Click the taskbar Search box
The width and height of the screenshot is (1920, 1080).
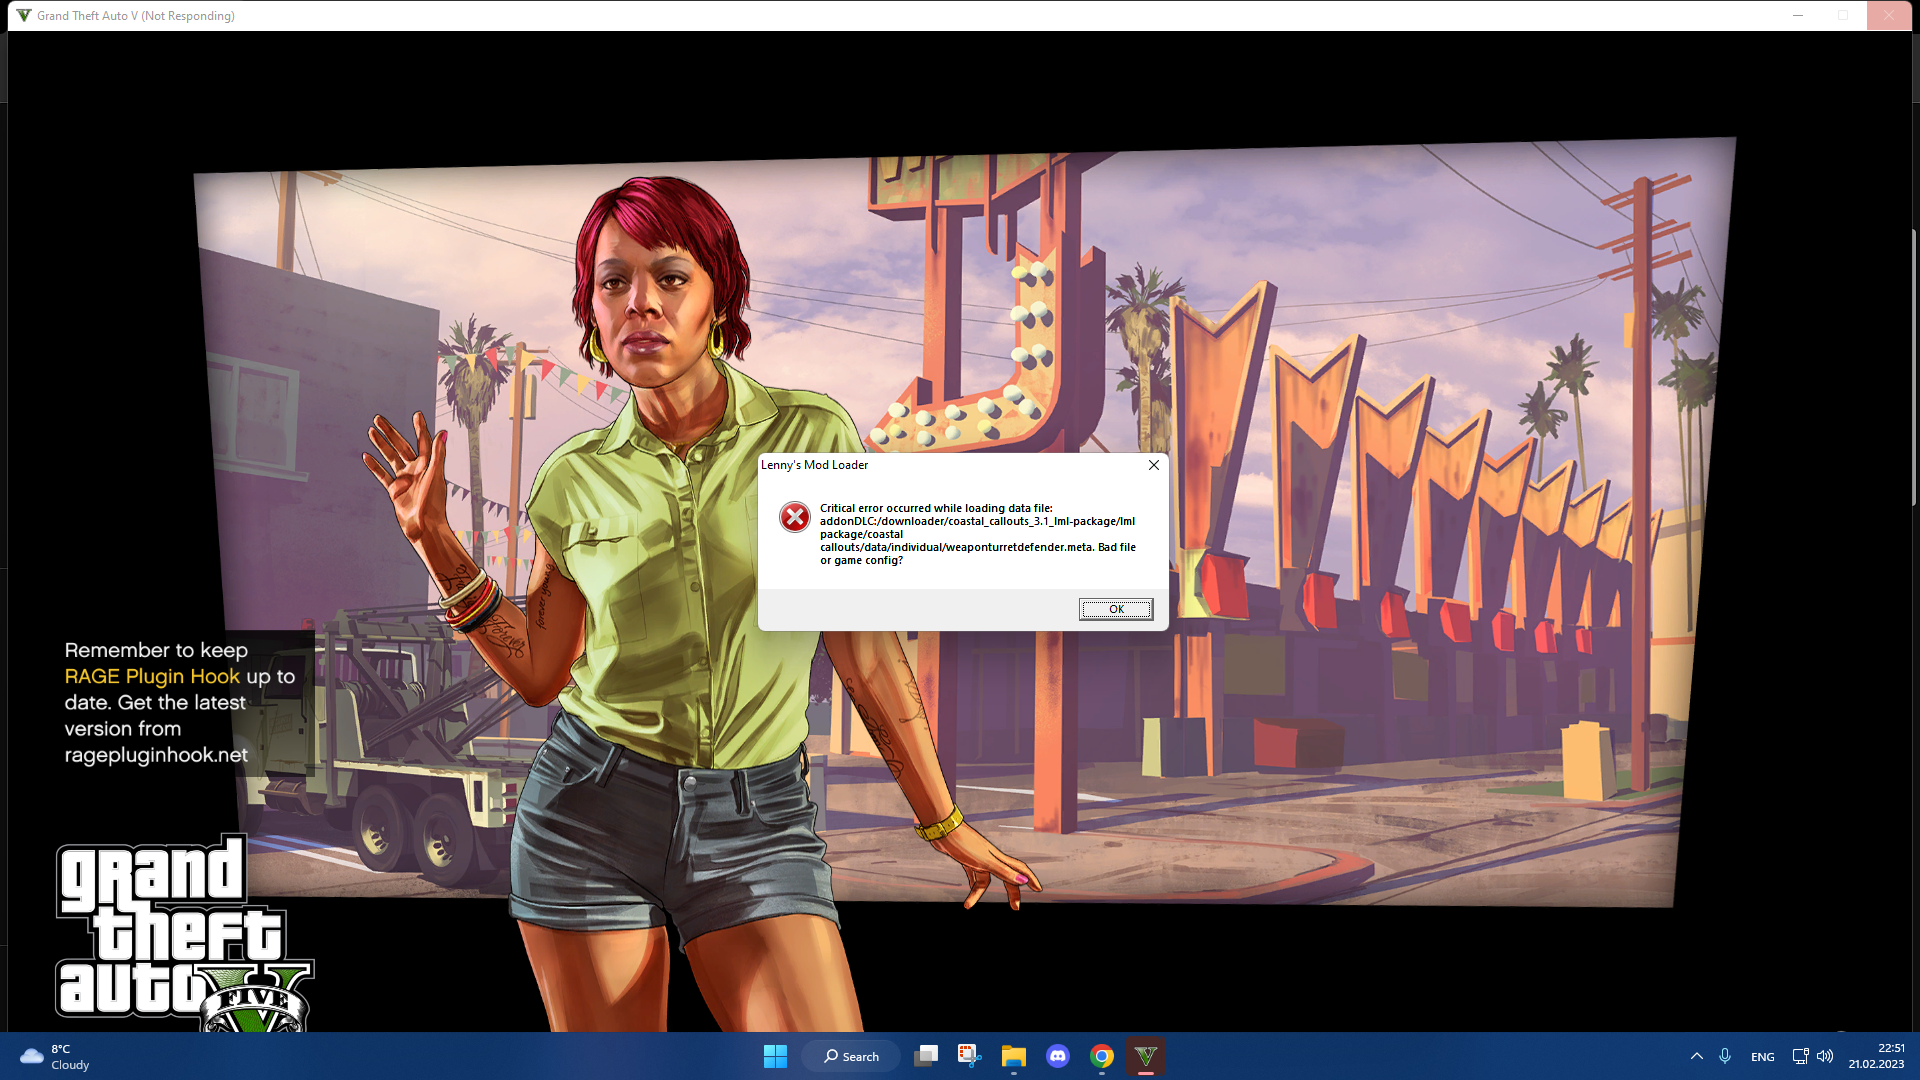[x=851, y=1056]
